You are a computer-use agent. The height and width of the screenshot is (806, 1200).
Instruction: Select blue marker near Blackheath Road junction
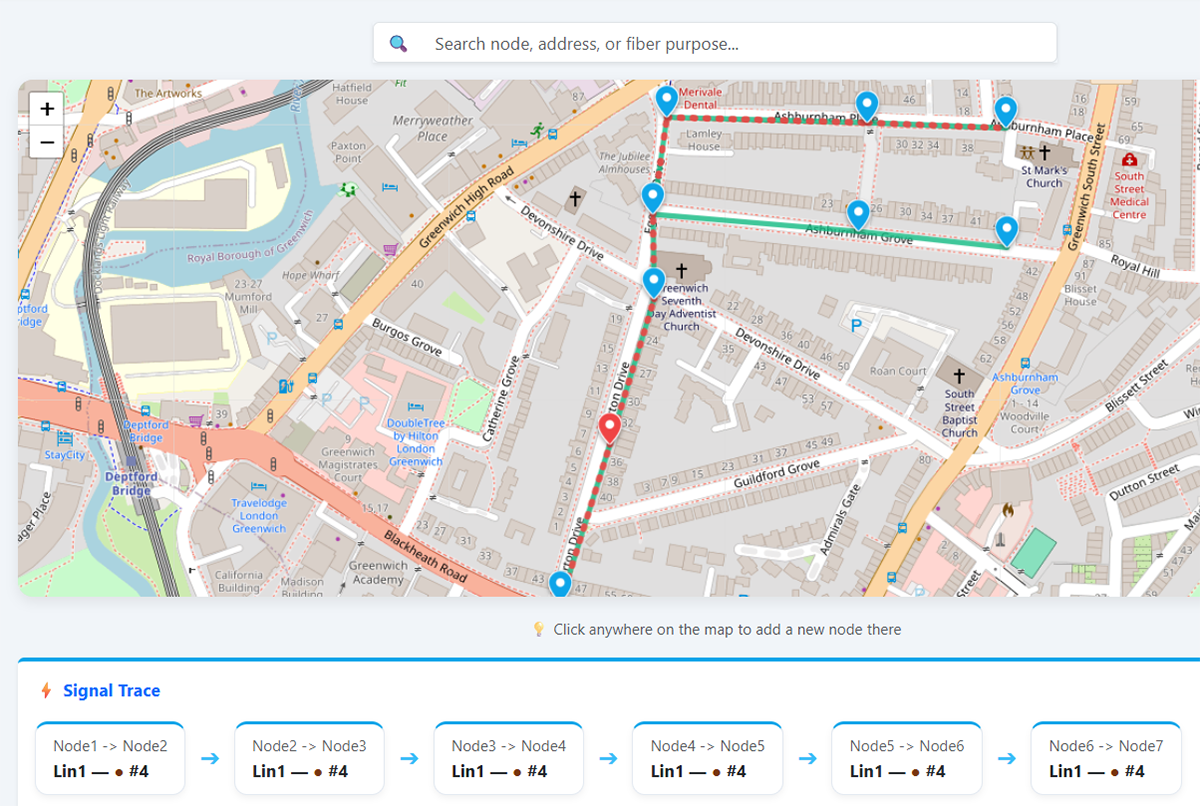561,583
